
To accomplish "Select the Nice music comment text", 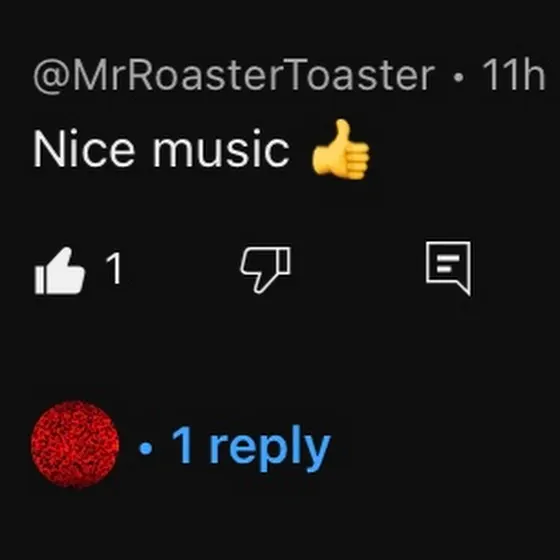I will click(161, 148).
